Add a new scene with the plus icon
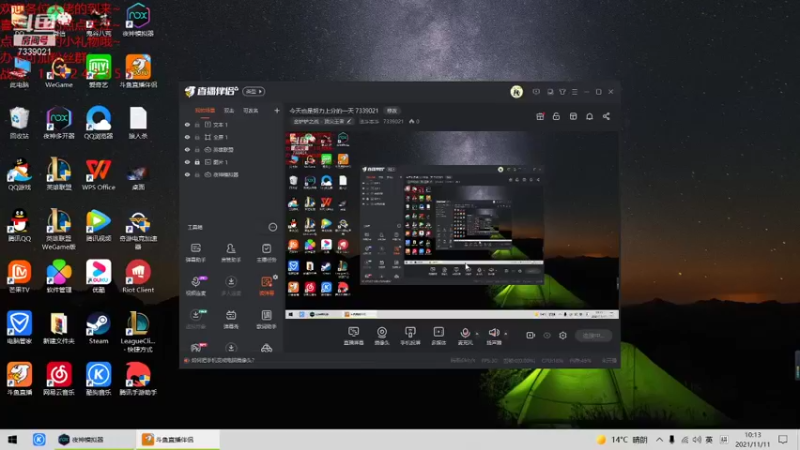The width and height of the screenshot is (800, 450). click(x=277, y=110)
